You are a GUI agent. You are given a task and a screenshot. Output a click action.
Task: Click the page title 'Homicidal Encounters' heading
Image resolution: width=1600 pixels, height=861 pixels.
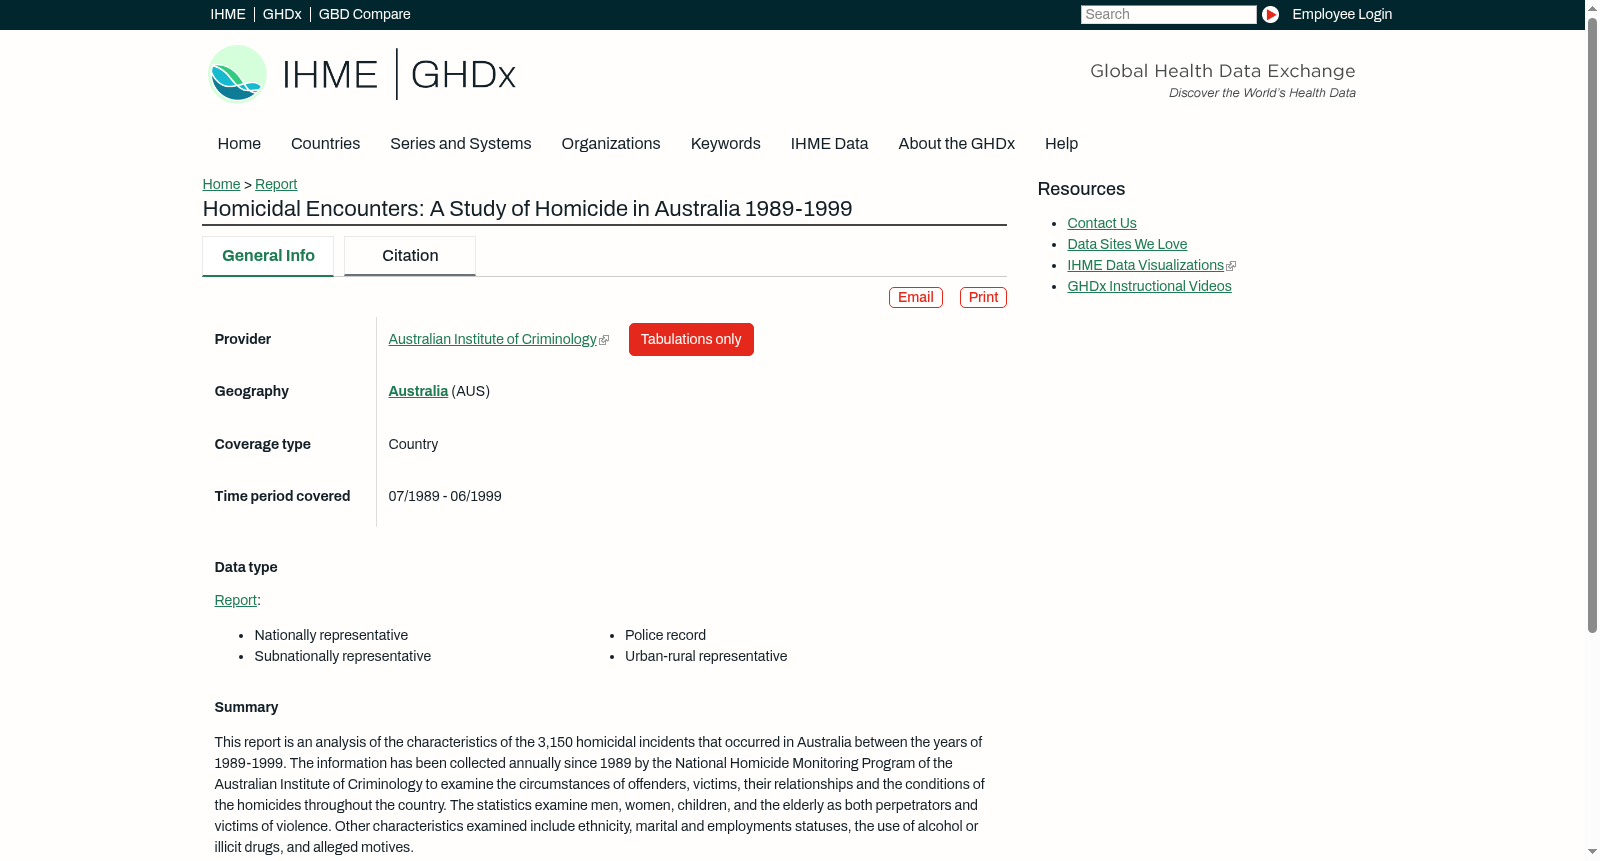pyautogui.click(x=527, y=209)
